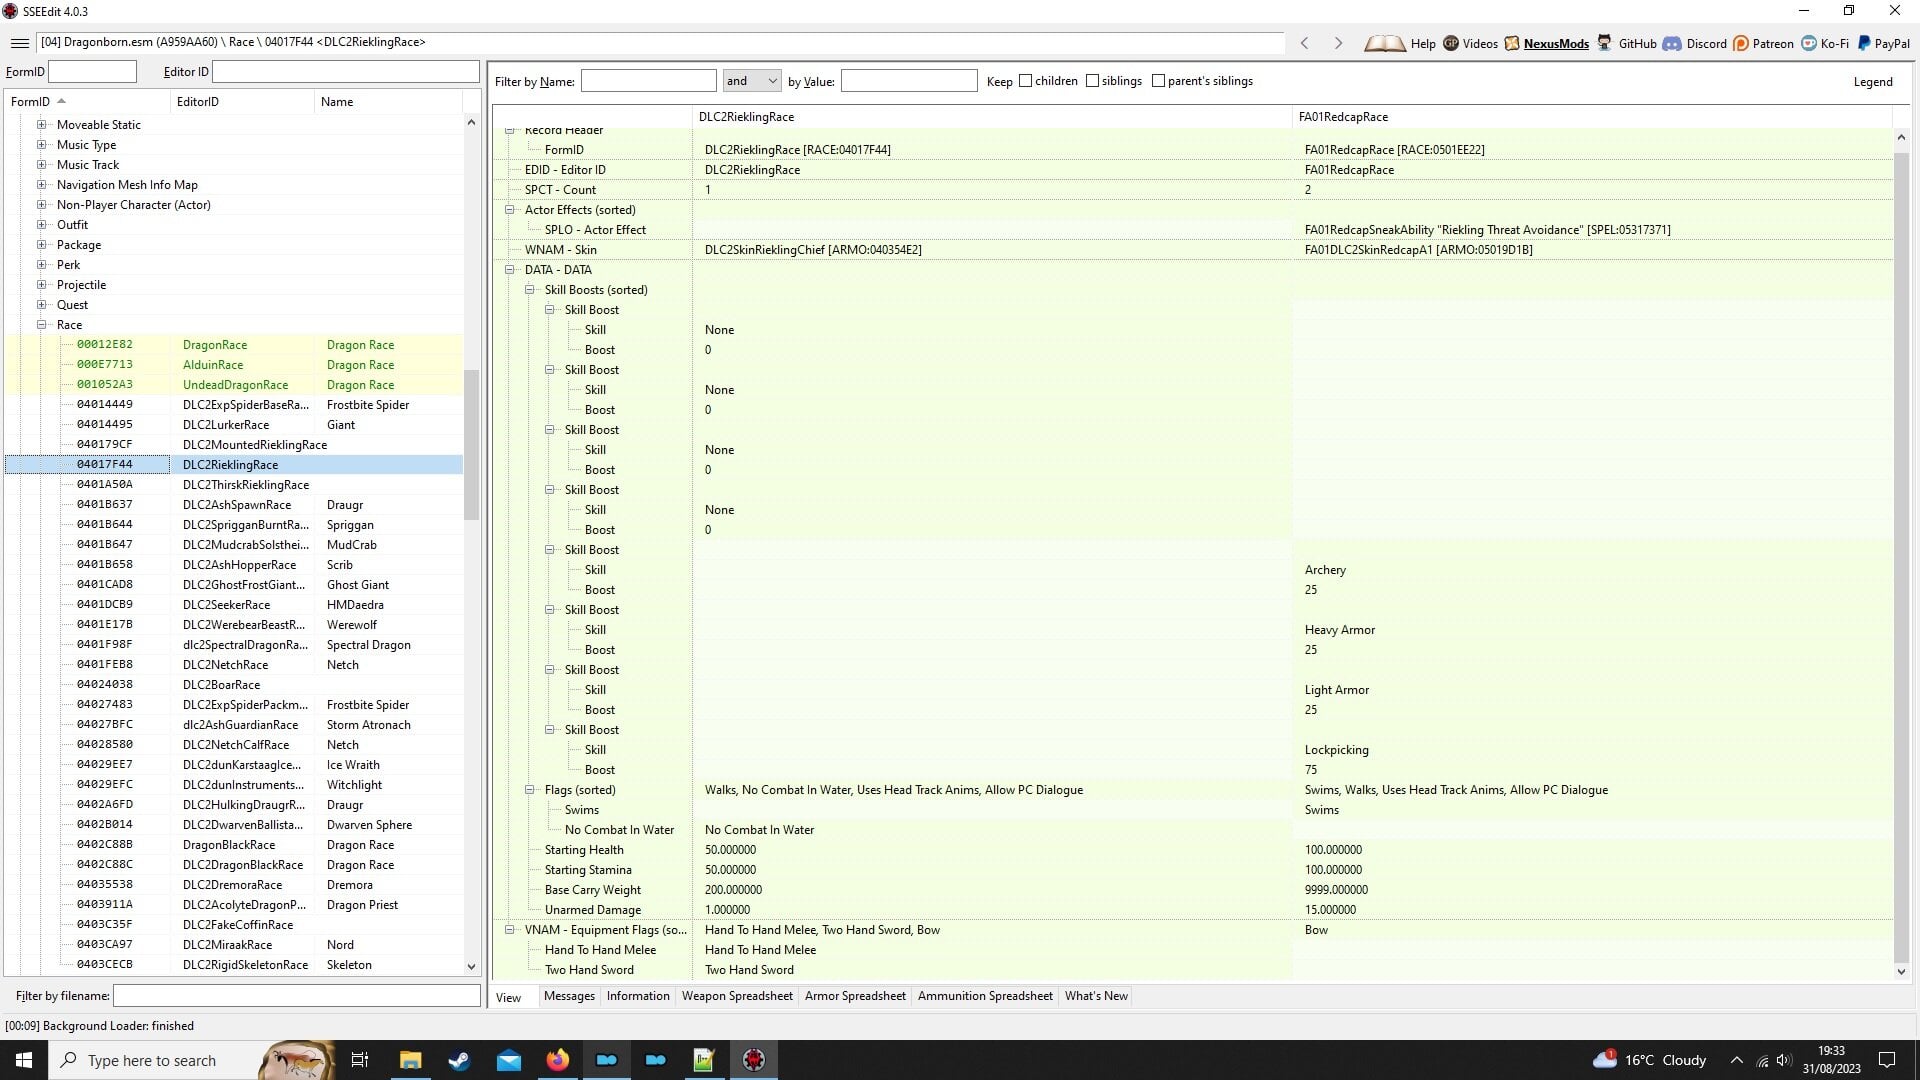
Task: Open the What's New tab
Action: [x=1096, y=996]
